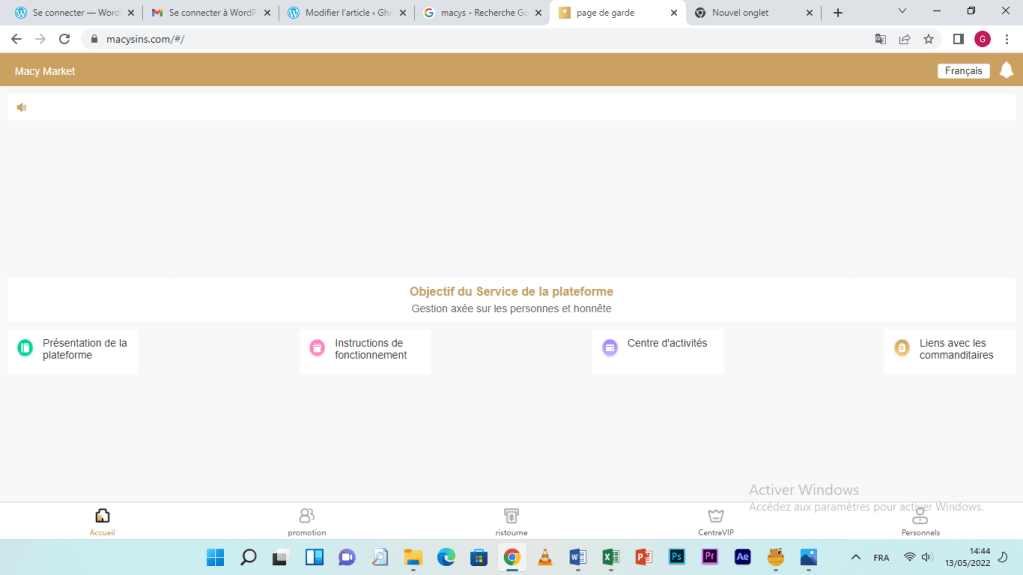This screenshot has height=575, width=1023.
Task: Expand the Chrome tab search chevron
Action: [x=902, y=11]
